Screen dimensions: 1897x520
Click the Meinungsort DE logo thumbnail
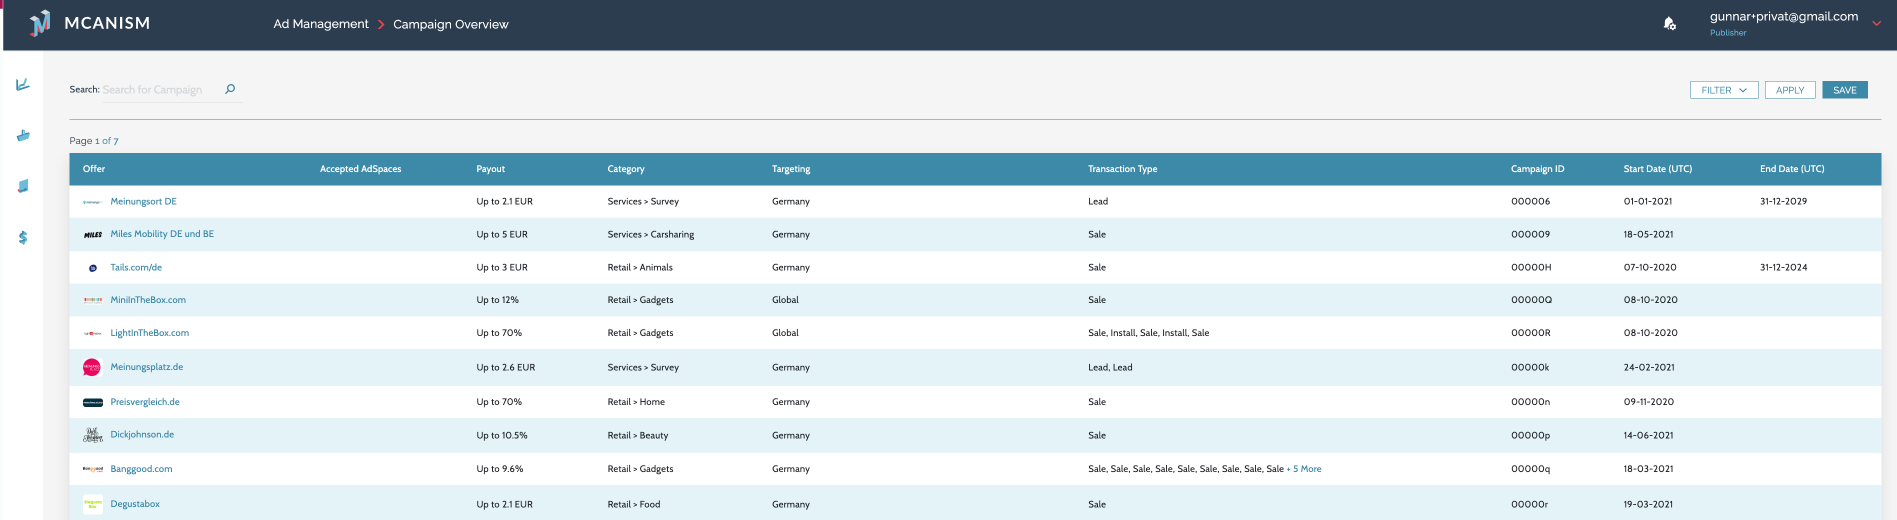click(x=92, y=202)
